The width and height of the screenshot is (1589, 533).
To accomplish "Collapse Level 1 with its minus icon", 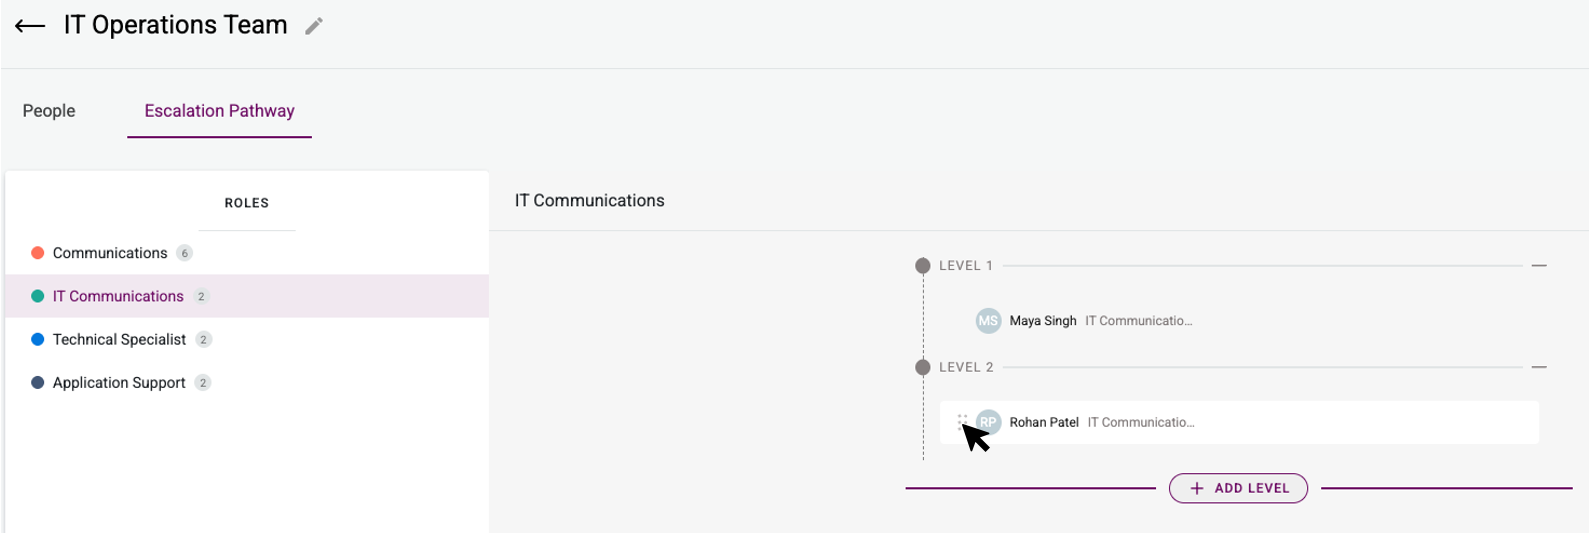I will (1539, 266).
